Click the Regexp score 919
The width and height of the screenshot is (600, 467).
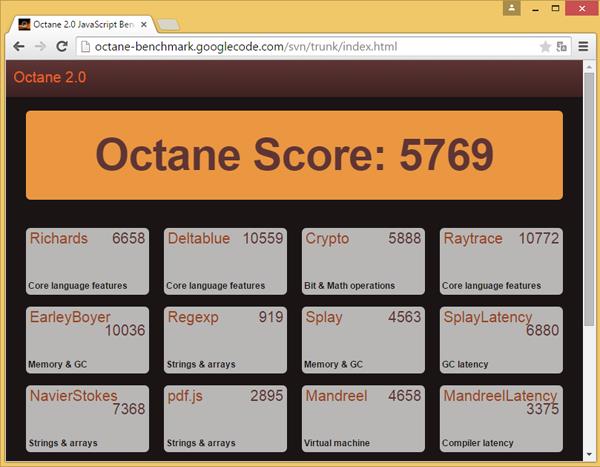click(x=271, y=317)
